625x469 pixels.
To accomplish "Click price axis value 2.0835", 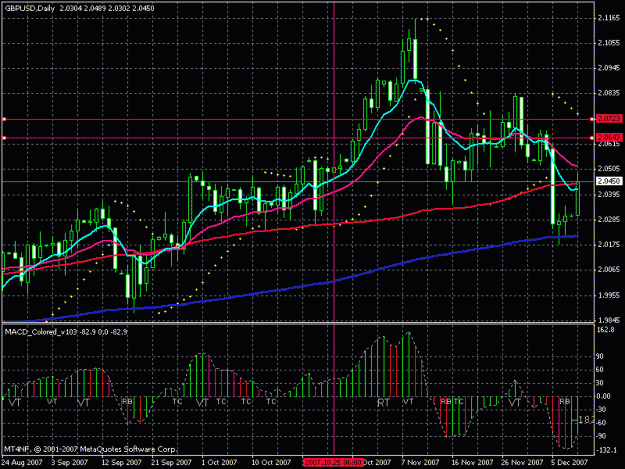I will tap(609, 93).
